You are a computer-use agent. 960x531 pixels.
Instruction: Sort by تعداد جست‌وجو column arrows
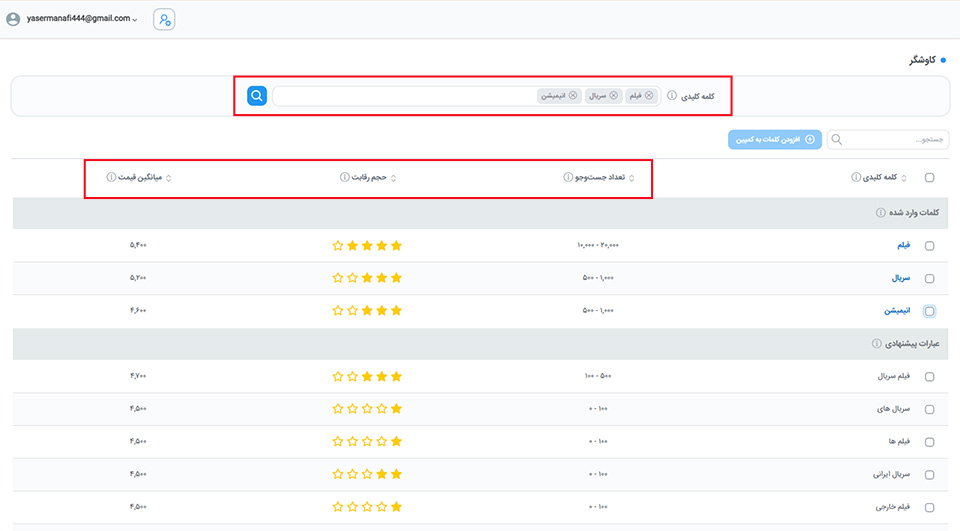point(647,178)
